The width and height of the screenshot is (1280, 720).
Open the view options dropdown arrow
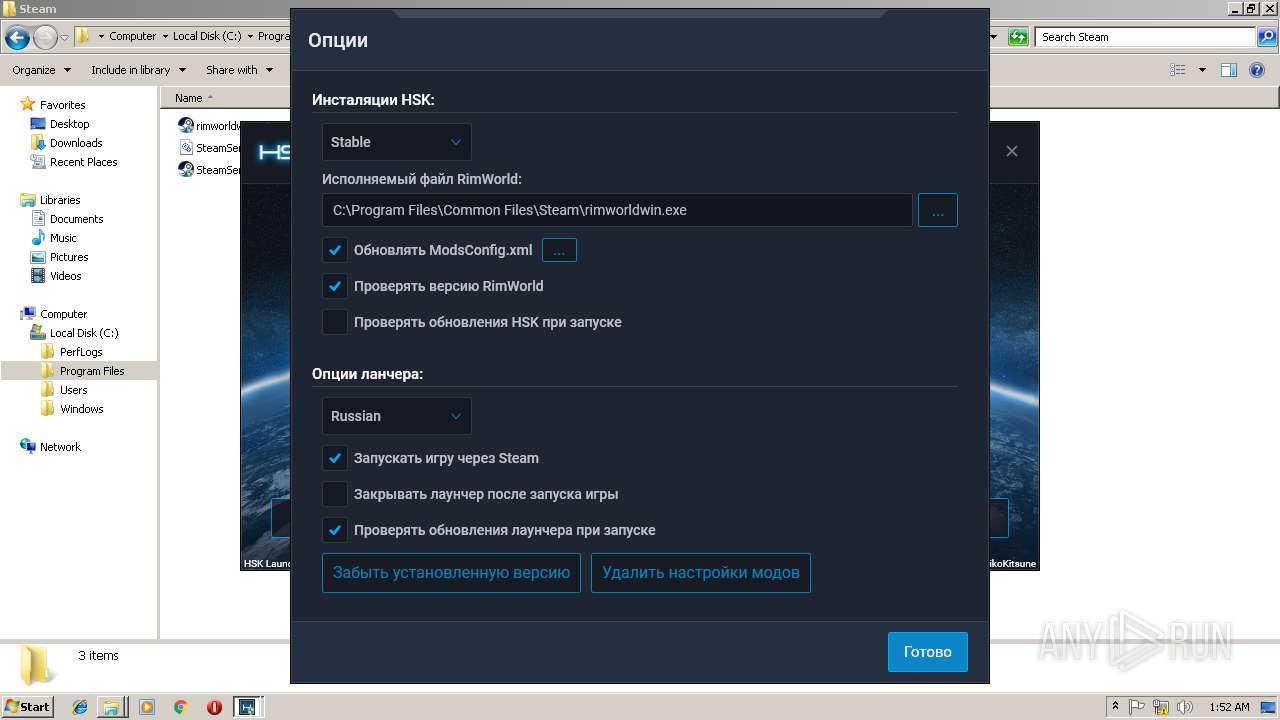1202,70
